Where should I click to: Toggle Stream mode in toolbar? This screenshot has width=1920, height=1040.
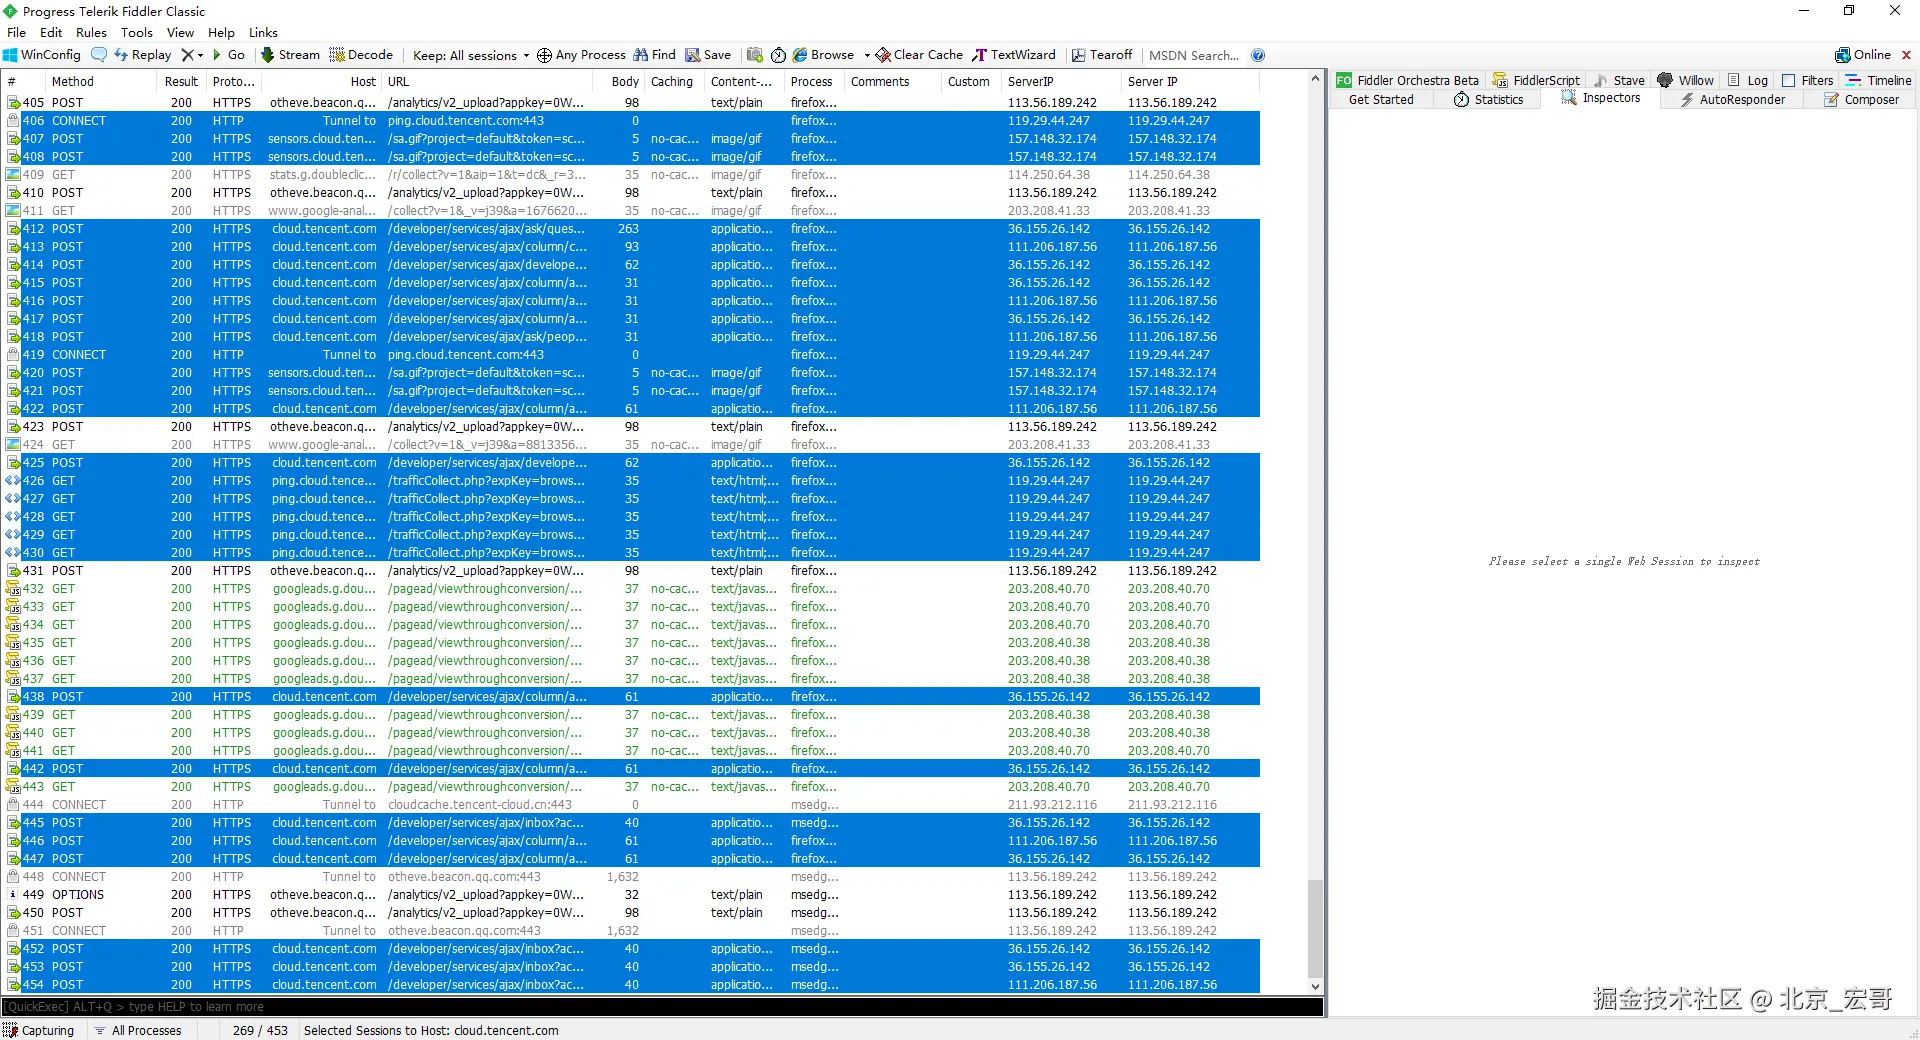pos(290,55)
